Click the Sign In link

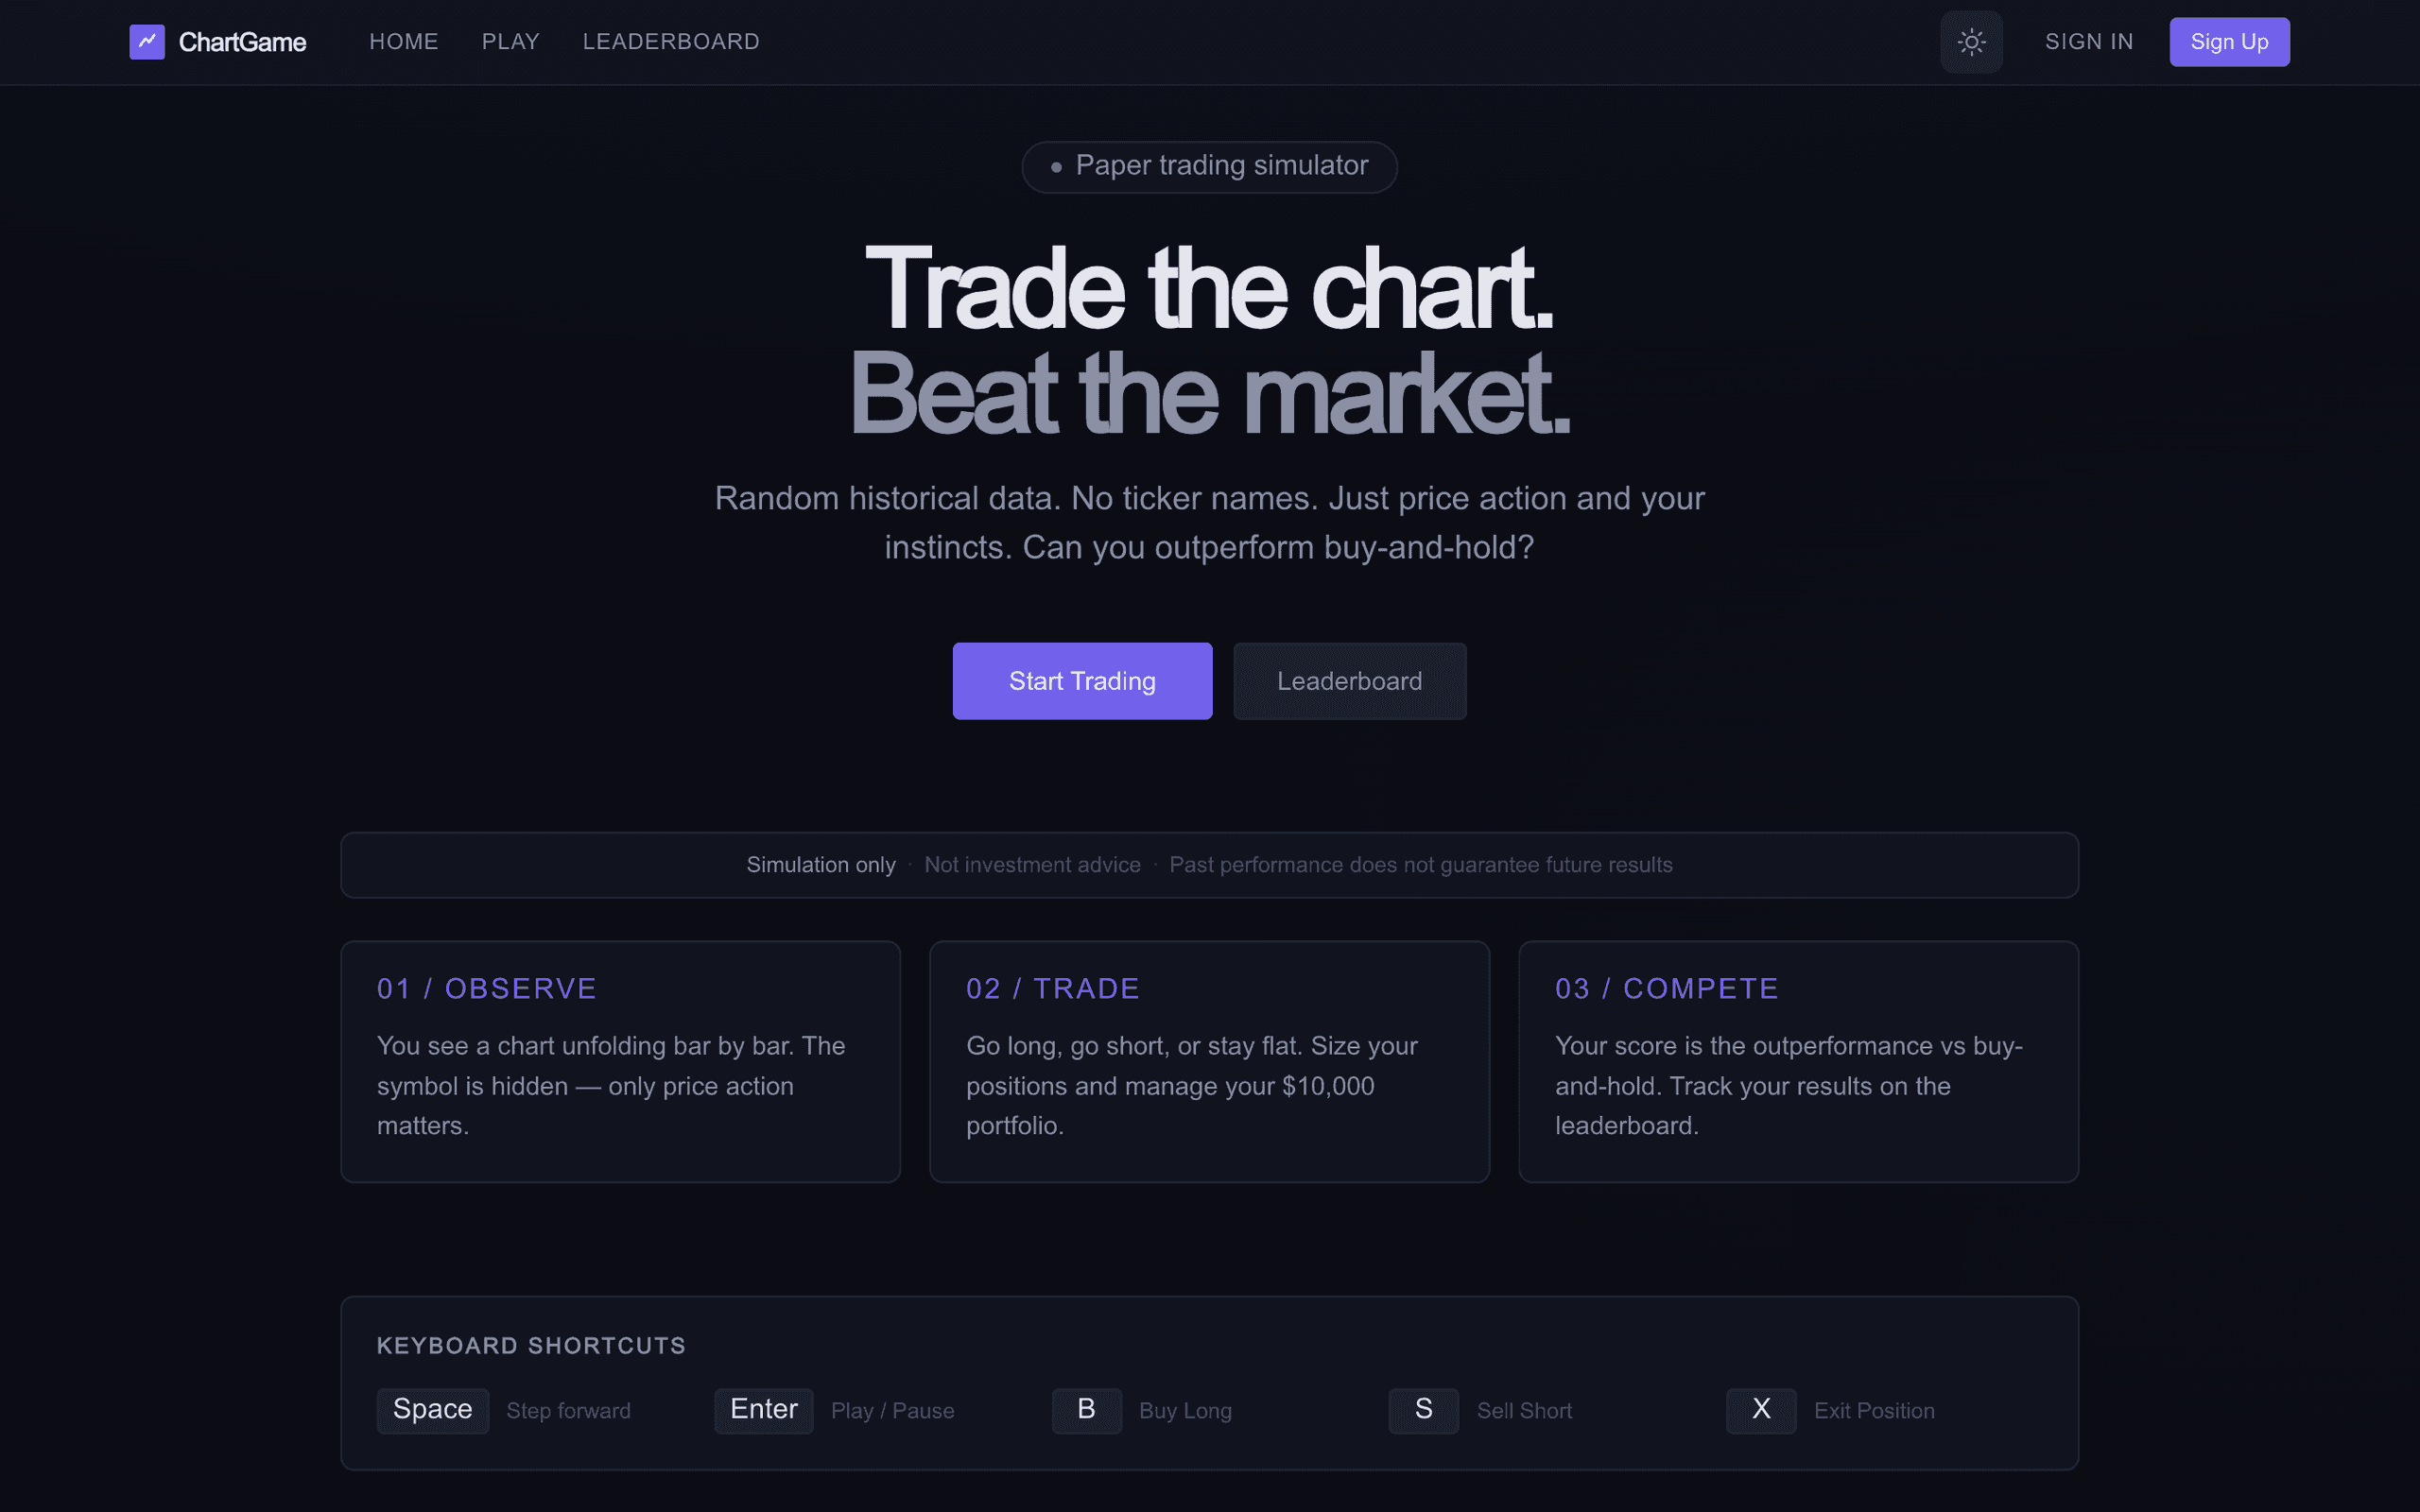coord(2089,42)
